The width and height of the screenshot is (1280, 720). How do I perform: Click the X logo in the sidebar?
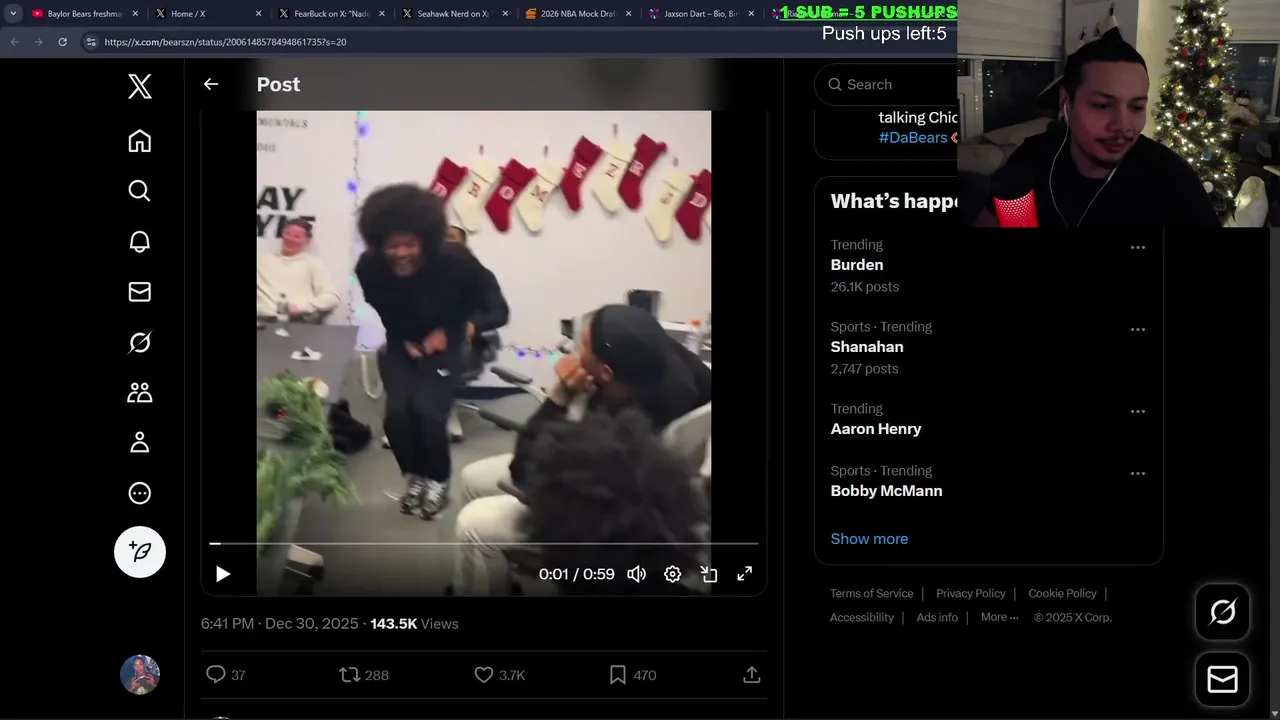click(140, 86)
